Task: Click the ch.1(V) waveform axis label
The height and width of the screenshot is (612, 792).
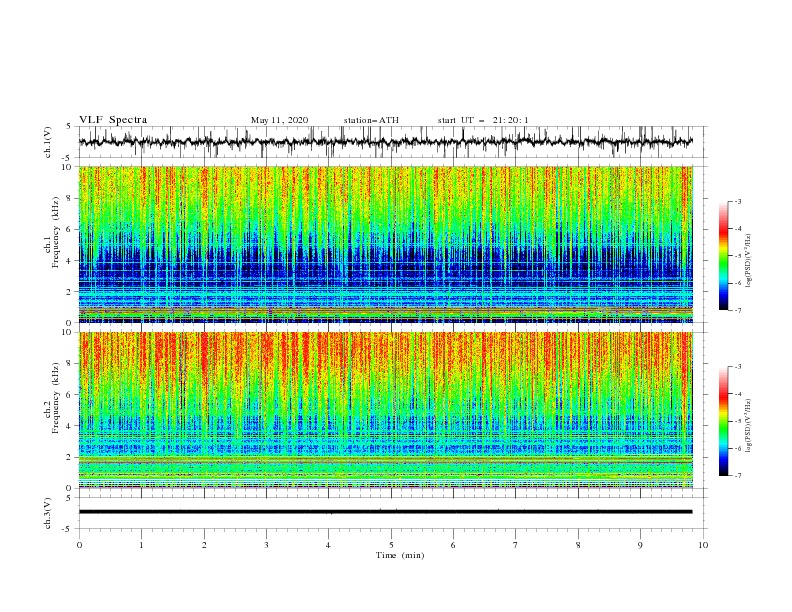Action: (48, 142)
